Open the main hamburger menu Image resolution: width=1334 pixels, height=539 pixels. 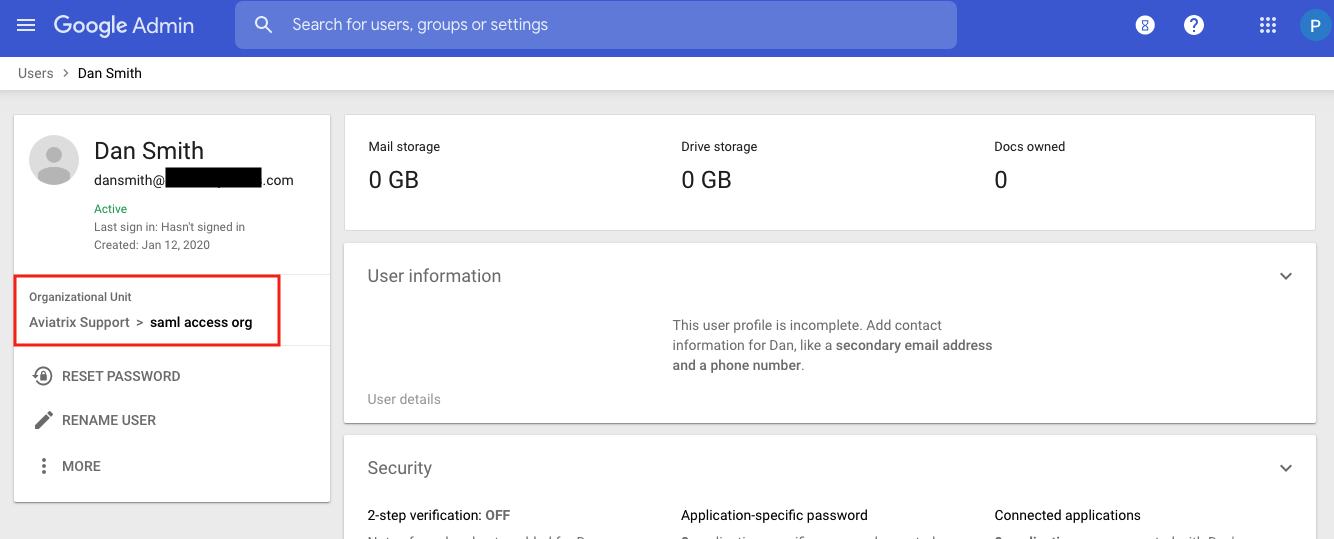(26, 25)
